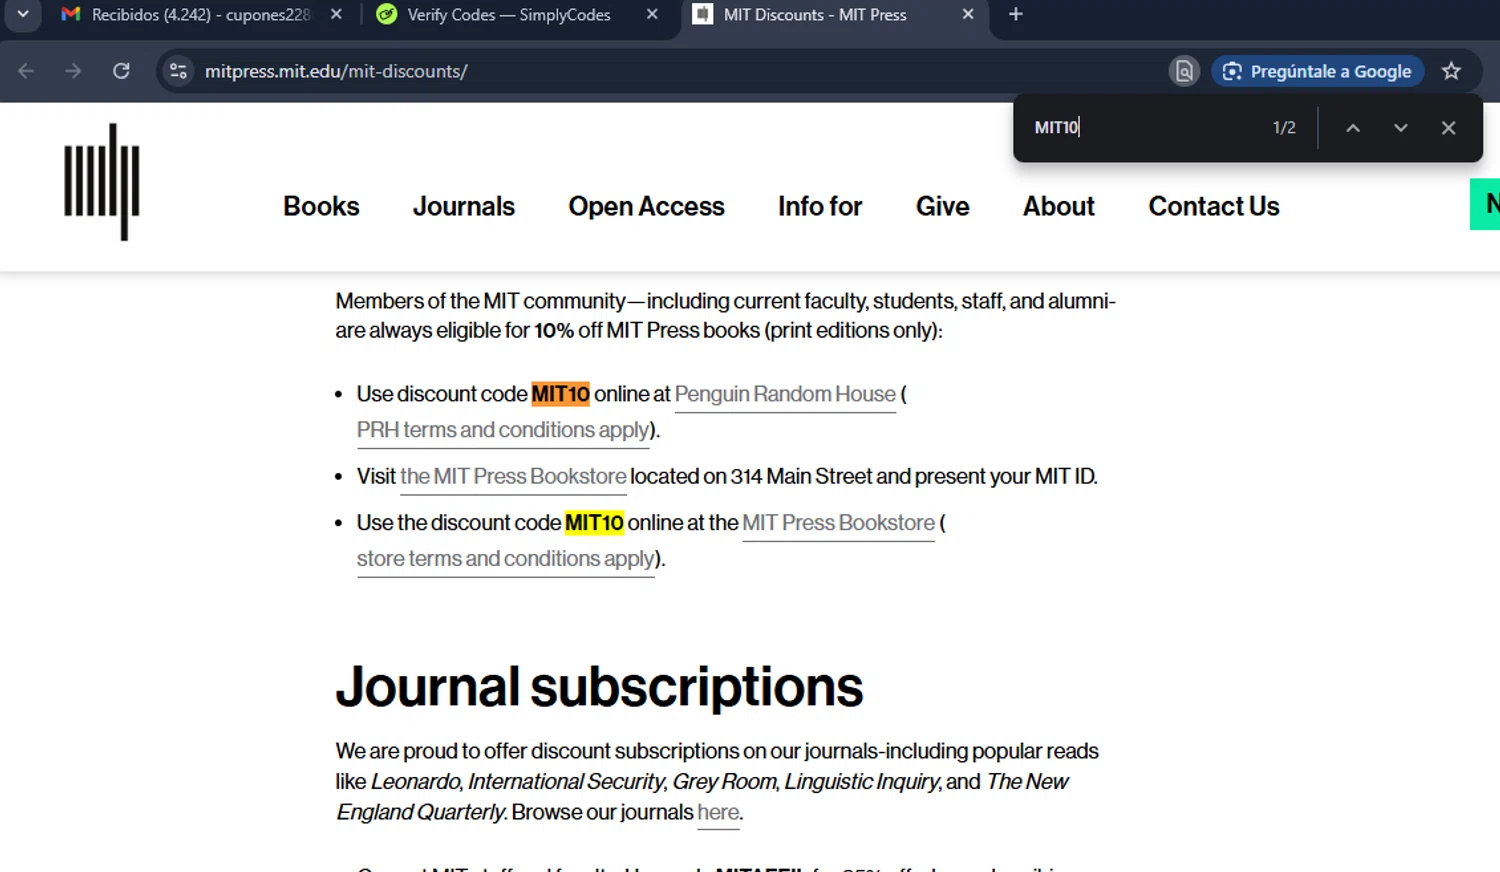The height and width of the screenshot is (872, 1500).
Task: Close the Gmail Recibidos tab
Action: [336, 15]
